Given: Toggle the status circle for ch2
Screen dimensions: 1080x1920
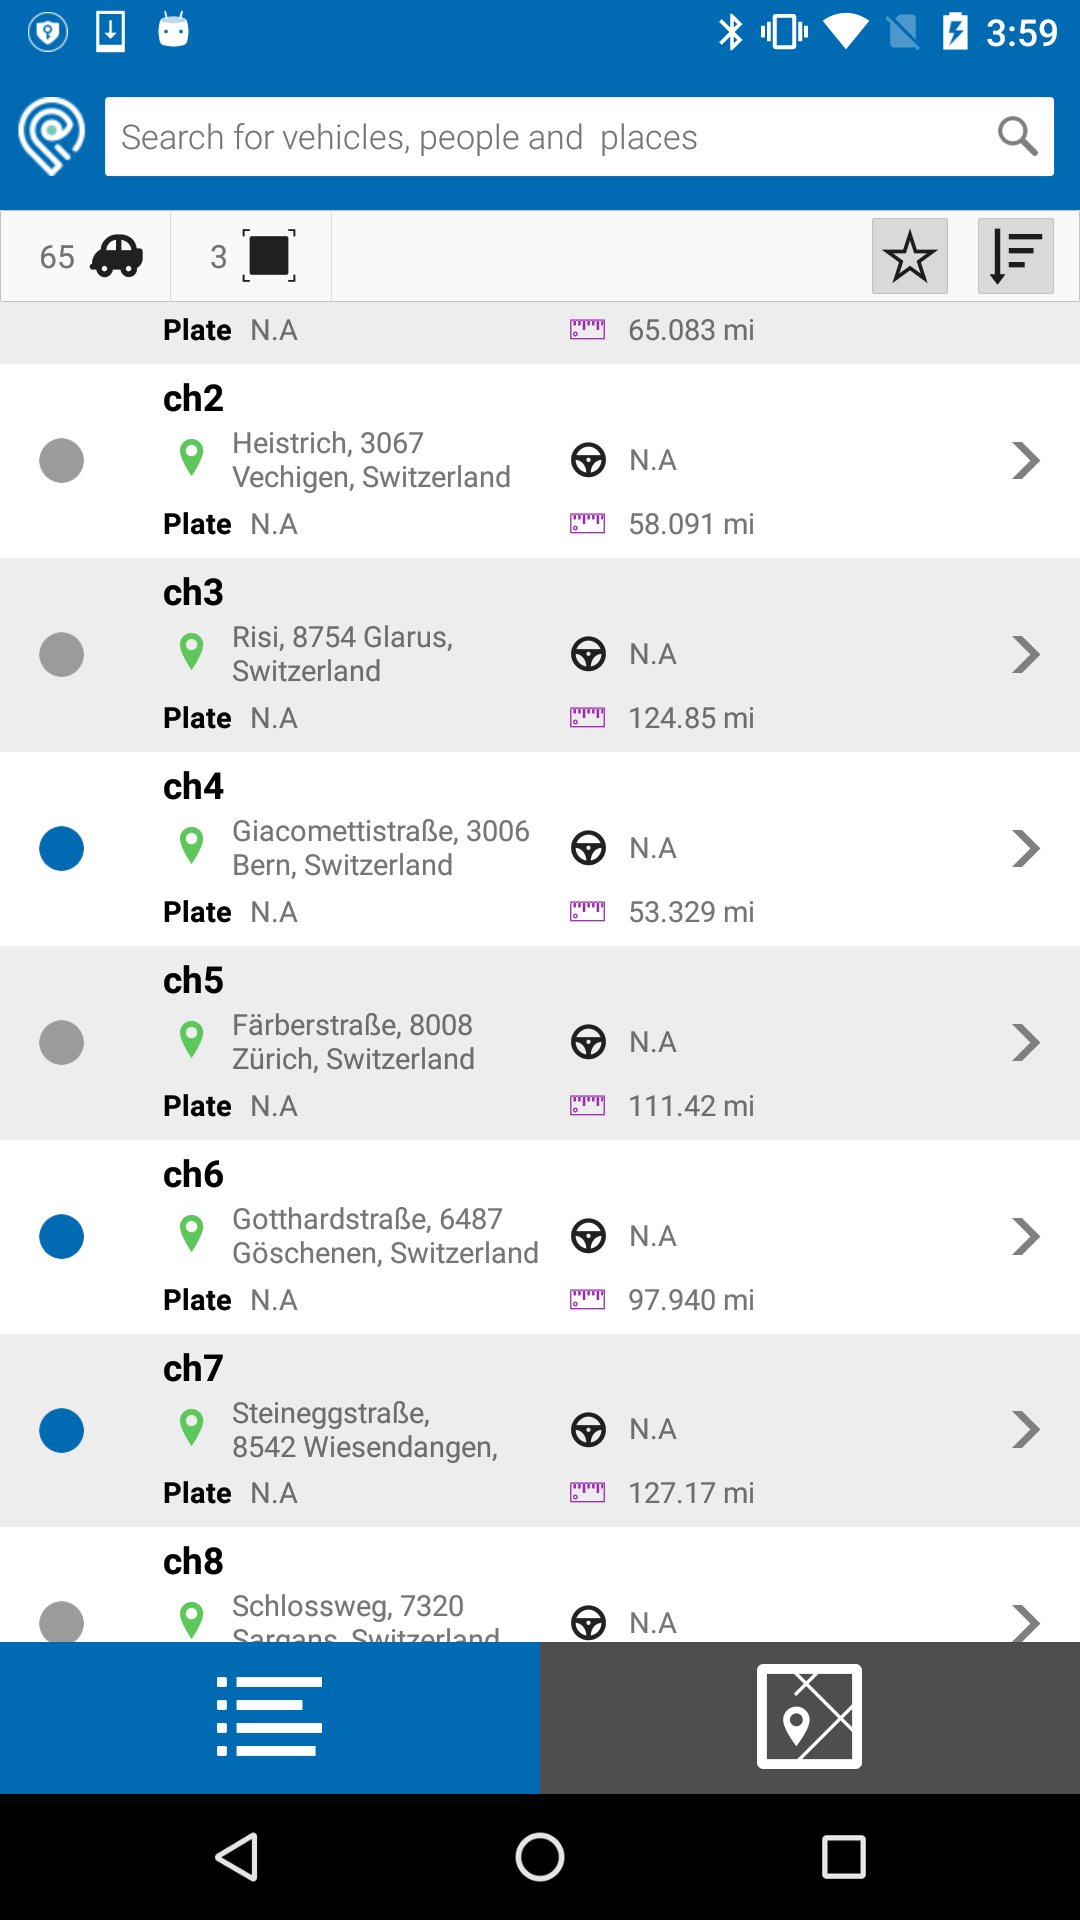Looking at the screenshot, I should pos(61,461).
